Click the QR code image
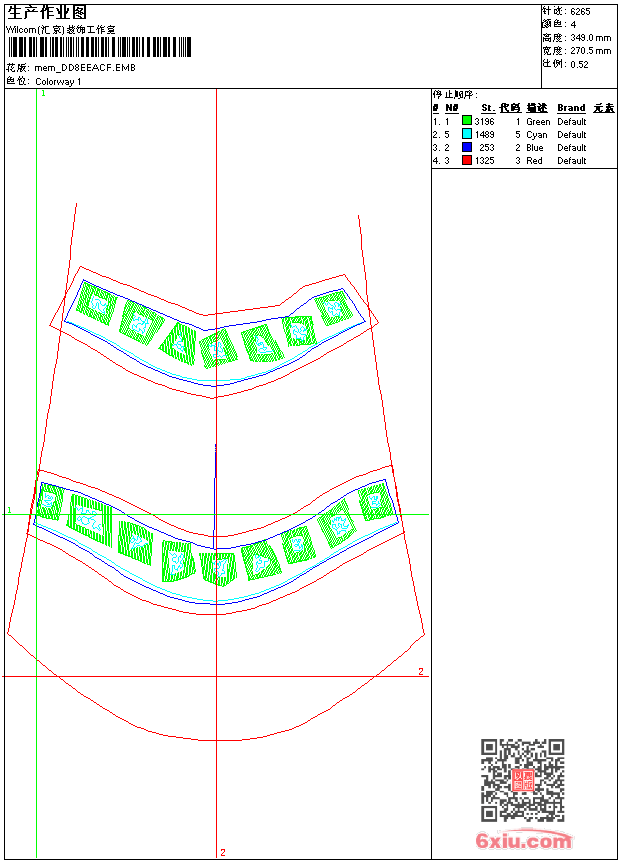Screen dimensions: 620x860 pos(523,780)
